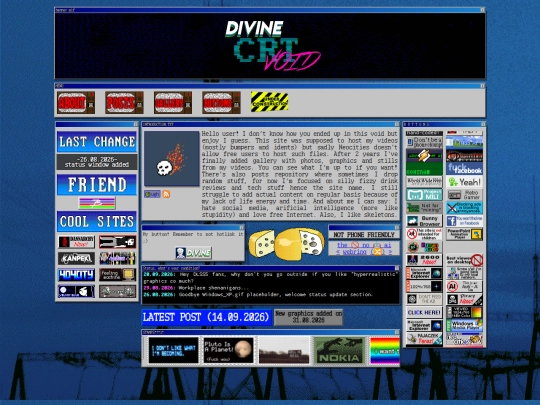The height and width of the screenshot is (405, 540).
Task: Click the PAJACZEK Teraz spider badge
Action: 424,339
